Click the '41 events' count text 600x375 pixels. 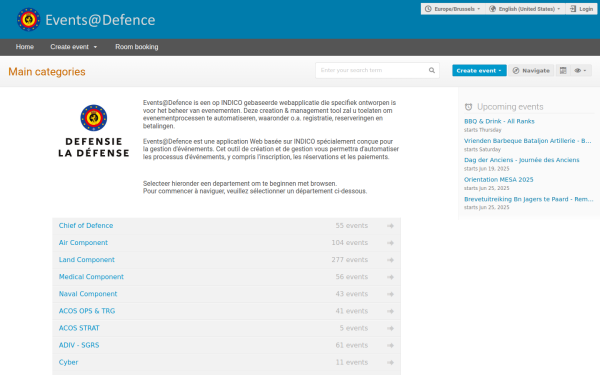click(x=352, y=311)
